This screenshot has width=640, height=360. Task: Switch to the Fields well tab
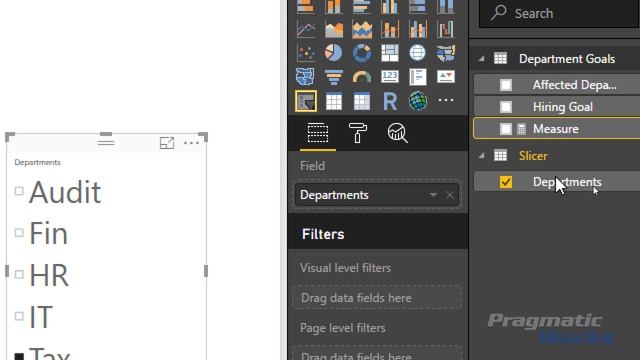coord(318,133)
